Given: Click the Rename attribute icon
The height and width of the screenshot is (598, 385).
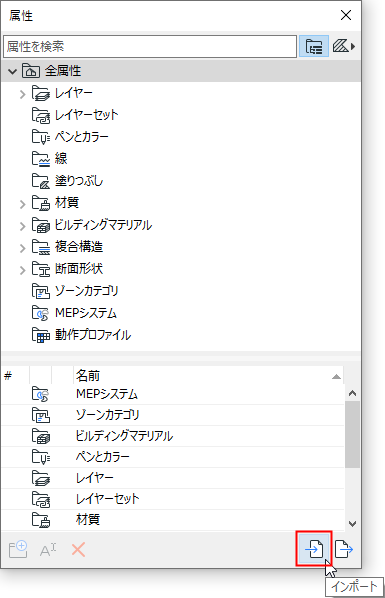Looking at the screenshot, I should point(48,550).
